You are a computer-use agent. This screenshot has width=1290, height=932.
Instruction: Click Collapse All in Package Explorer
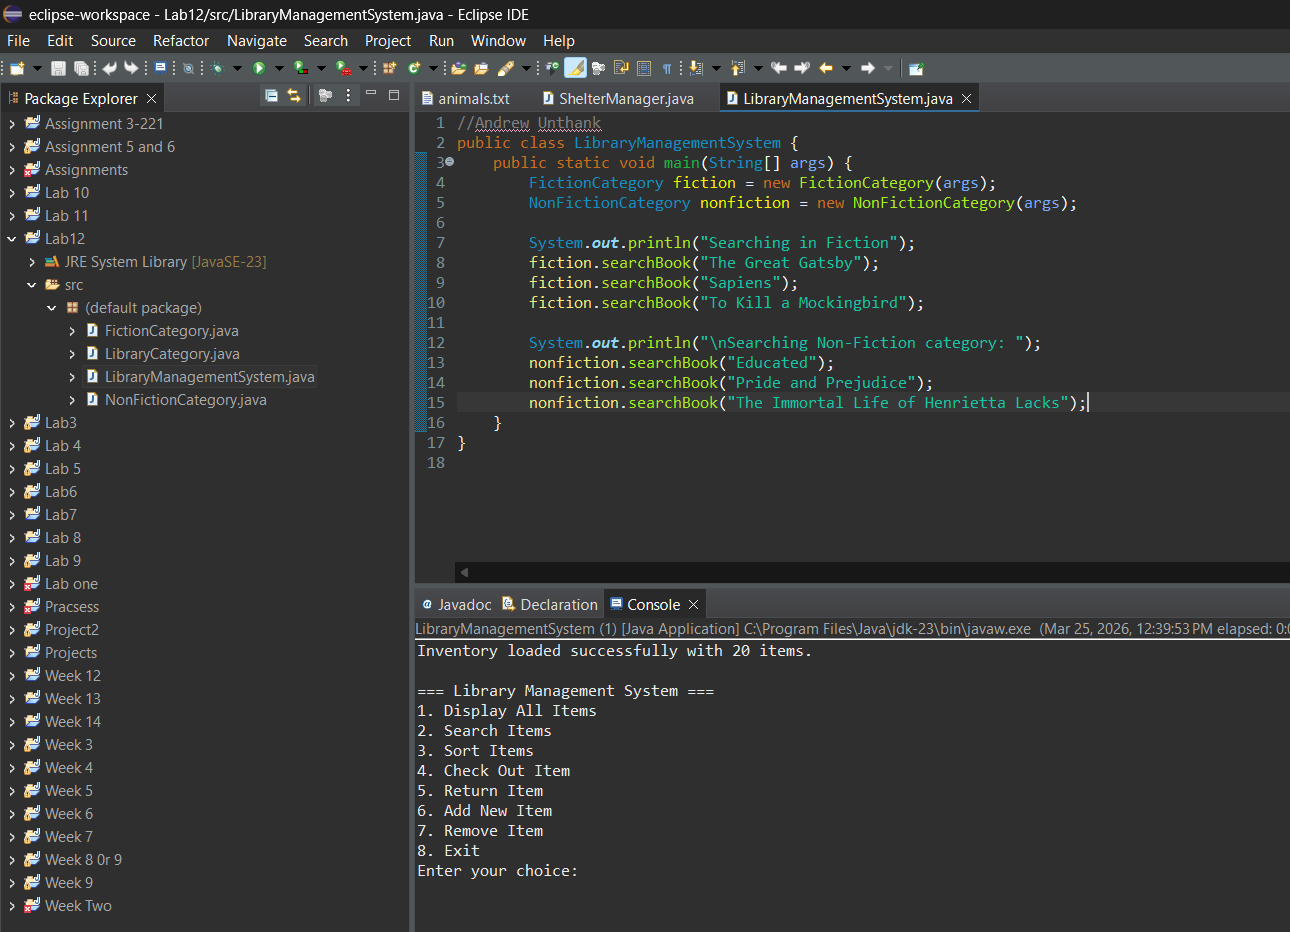pyautogui.click(x=271, y=95)
